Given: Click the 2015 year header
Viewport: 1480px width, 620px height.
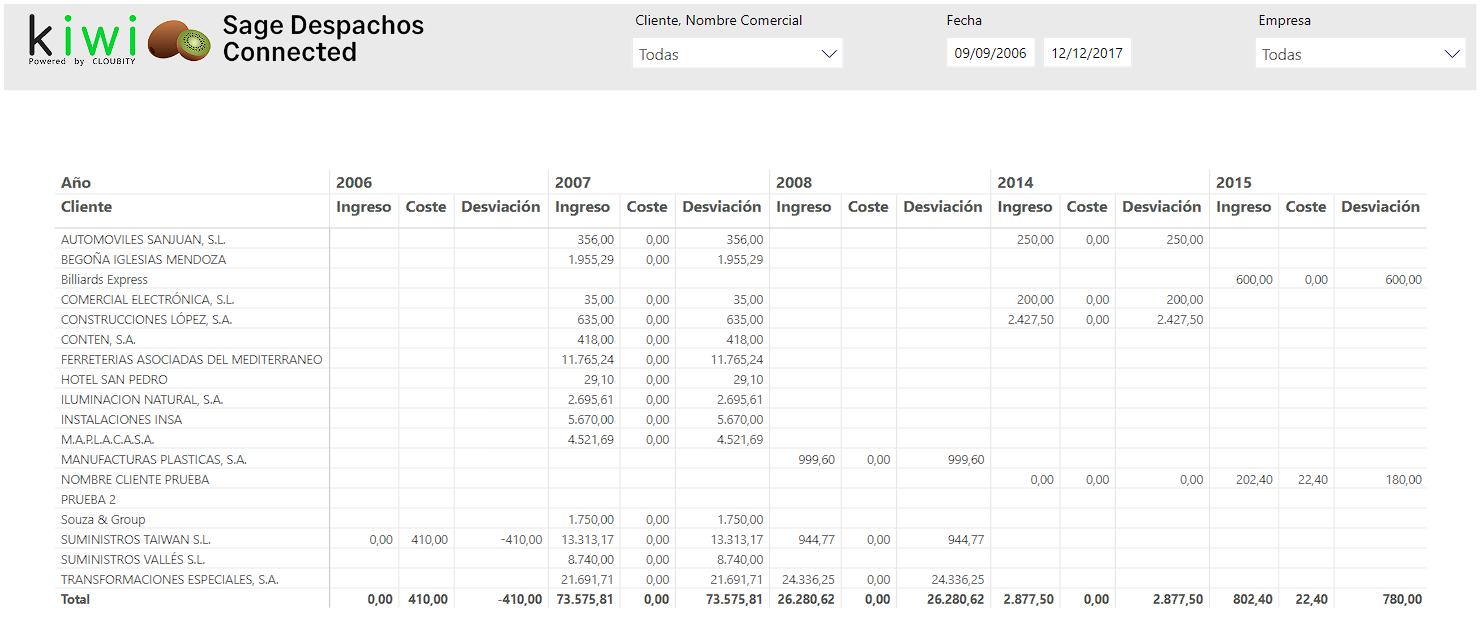Looking at the screenshot, I should pos(1234,183).
